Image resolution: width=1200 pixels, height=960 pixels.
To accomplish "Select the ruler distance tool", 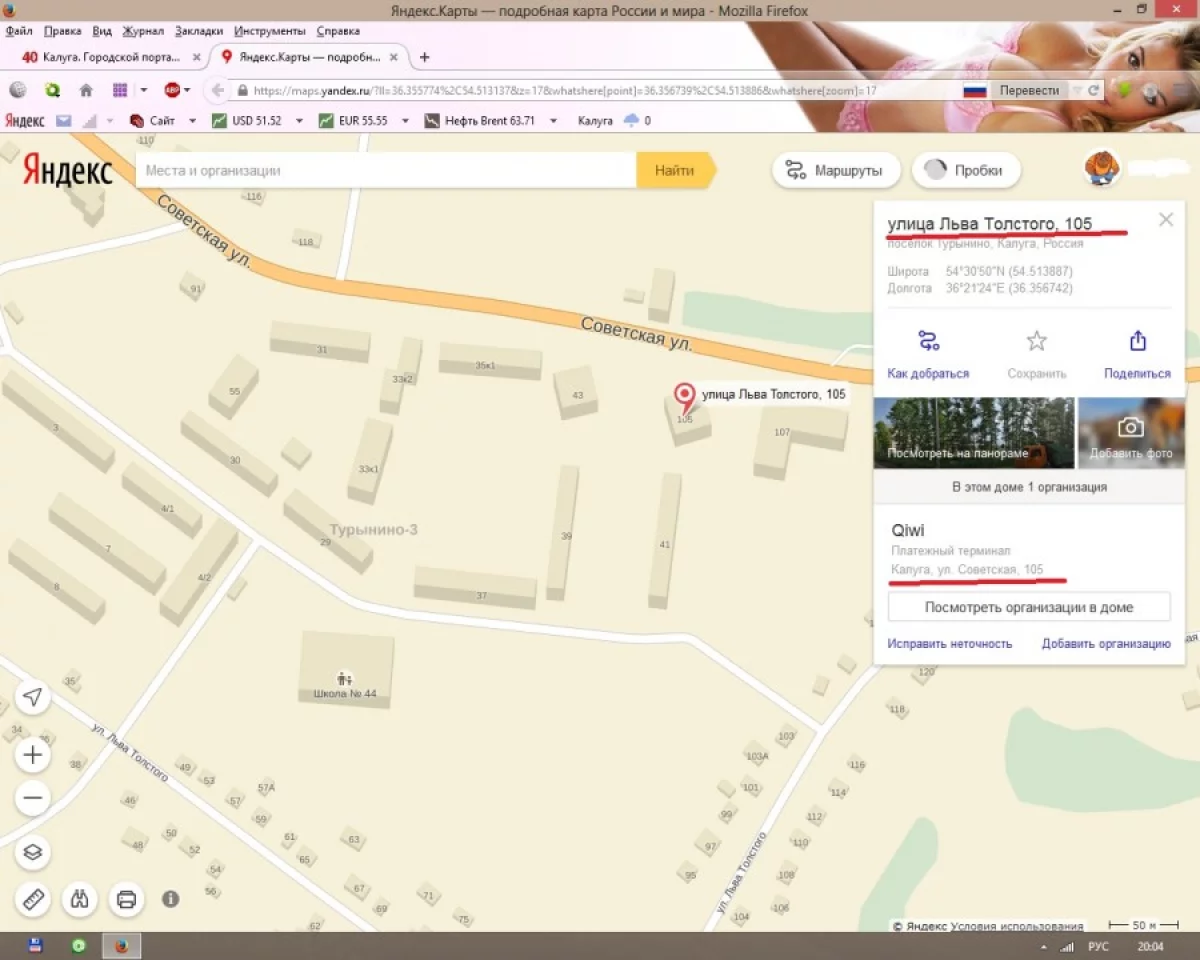I will pyautogui.click(x=33, y=899).
